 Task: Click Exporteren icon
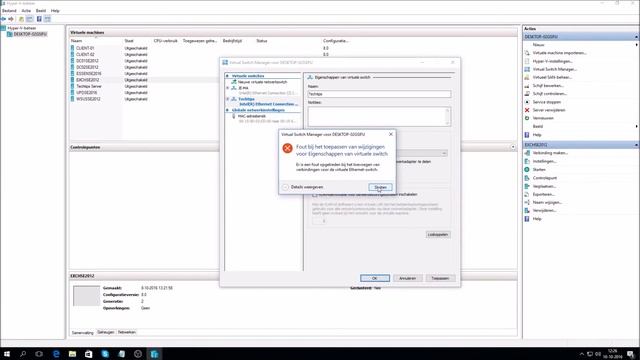click(x=527, y=194)
